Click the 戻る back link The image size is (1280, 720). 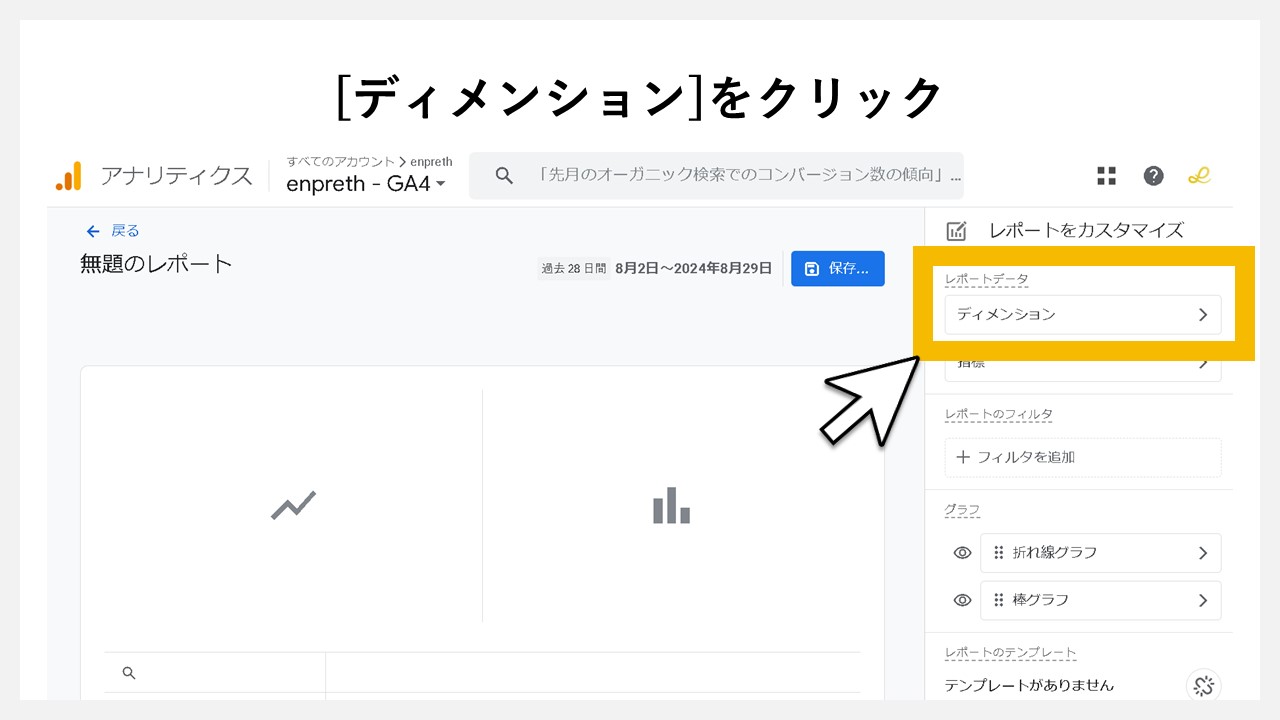click(112, 230)
